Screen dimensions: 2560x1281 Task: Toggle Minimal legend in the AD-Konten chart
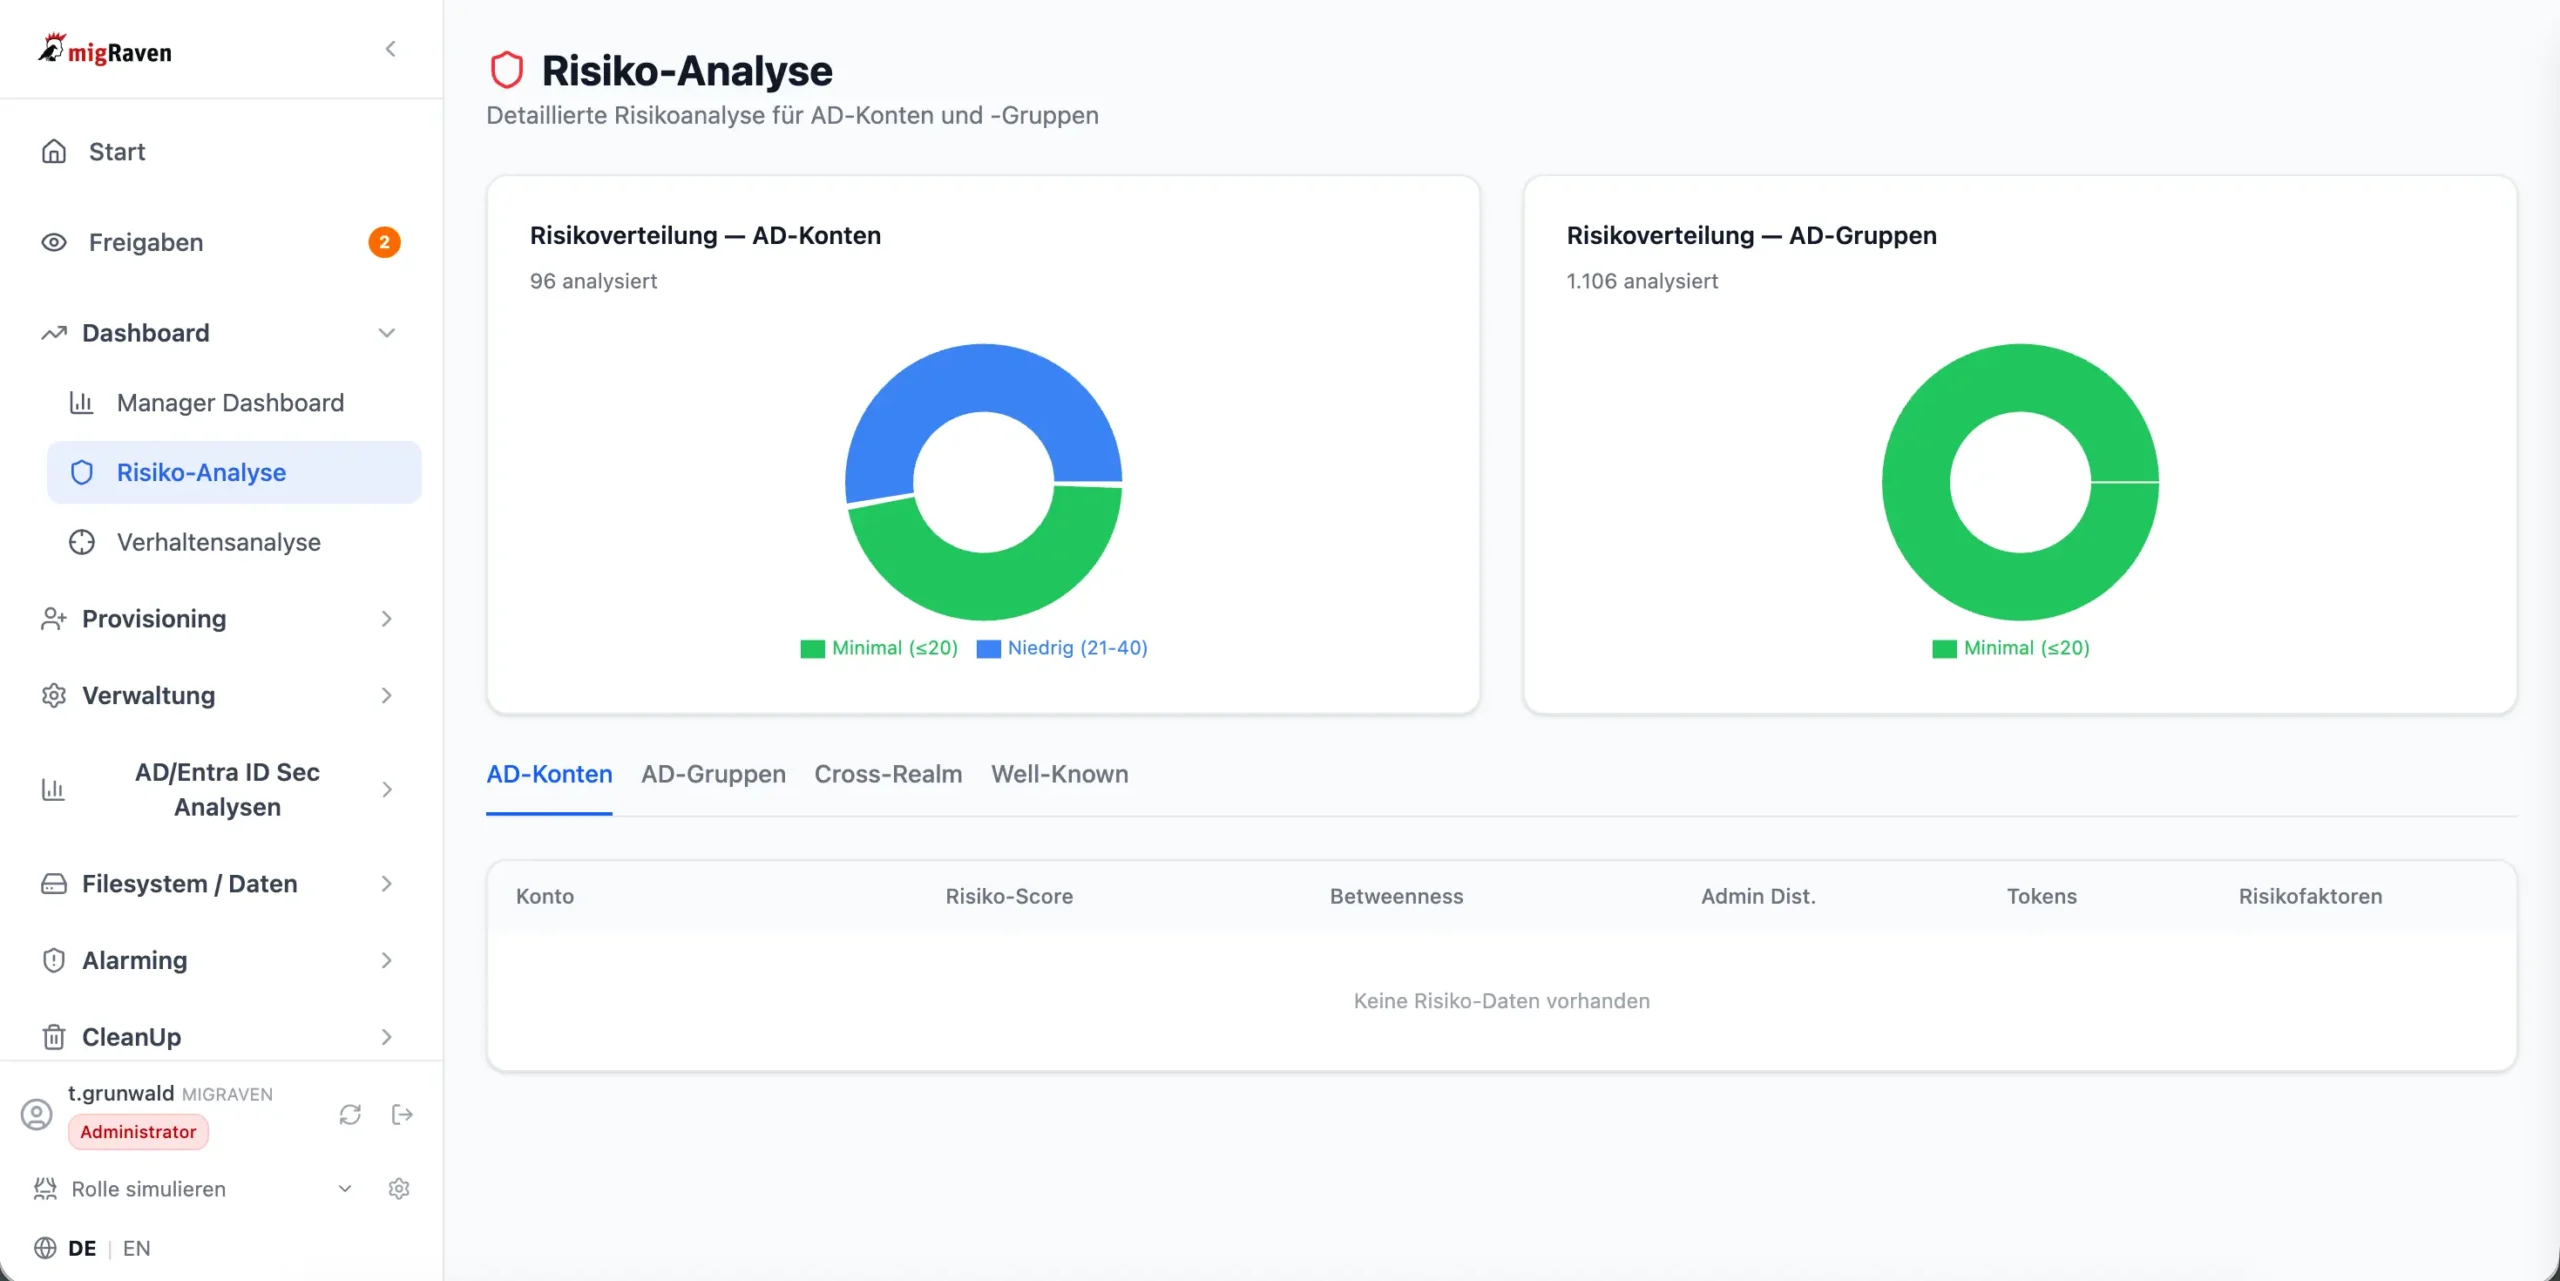click(x=880, y=648)
